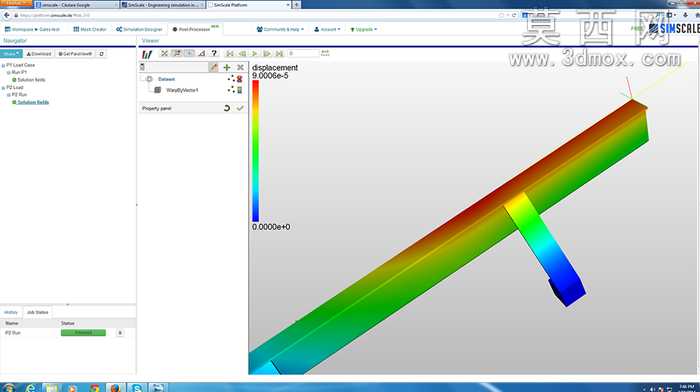
Task: Jump to last animation frame
Action: coord(279,54)
